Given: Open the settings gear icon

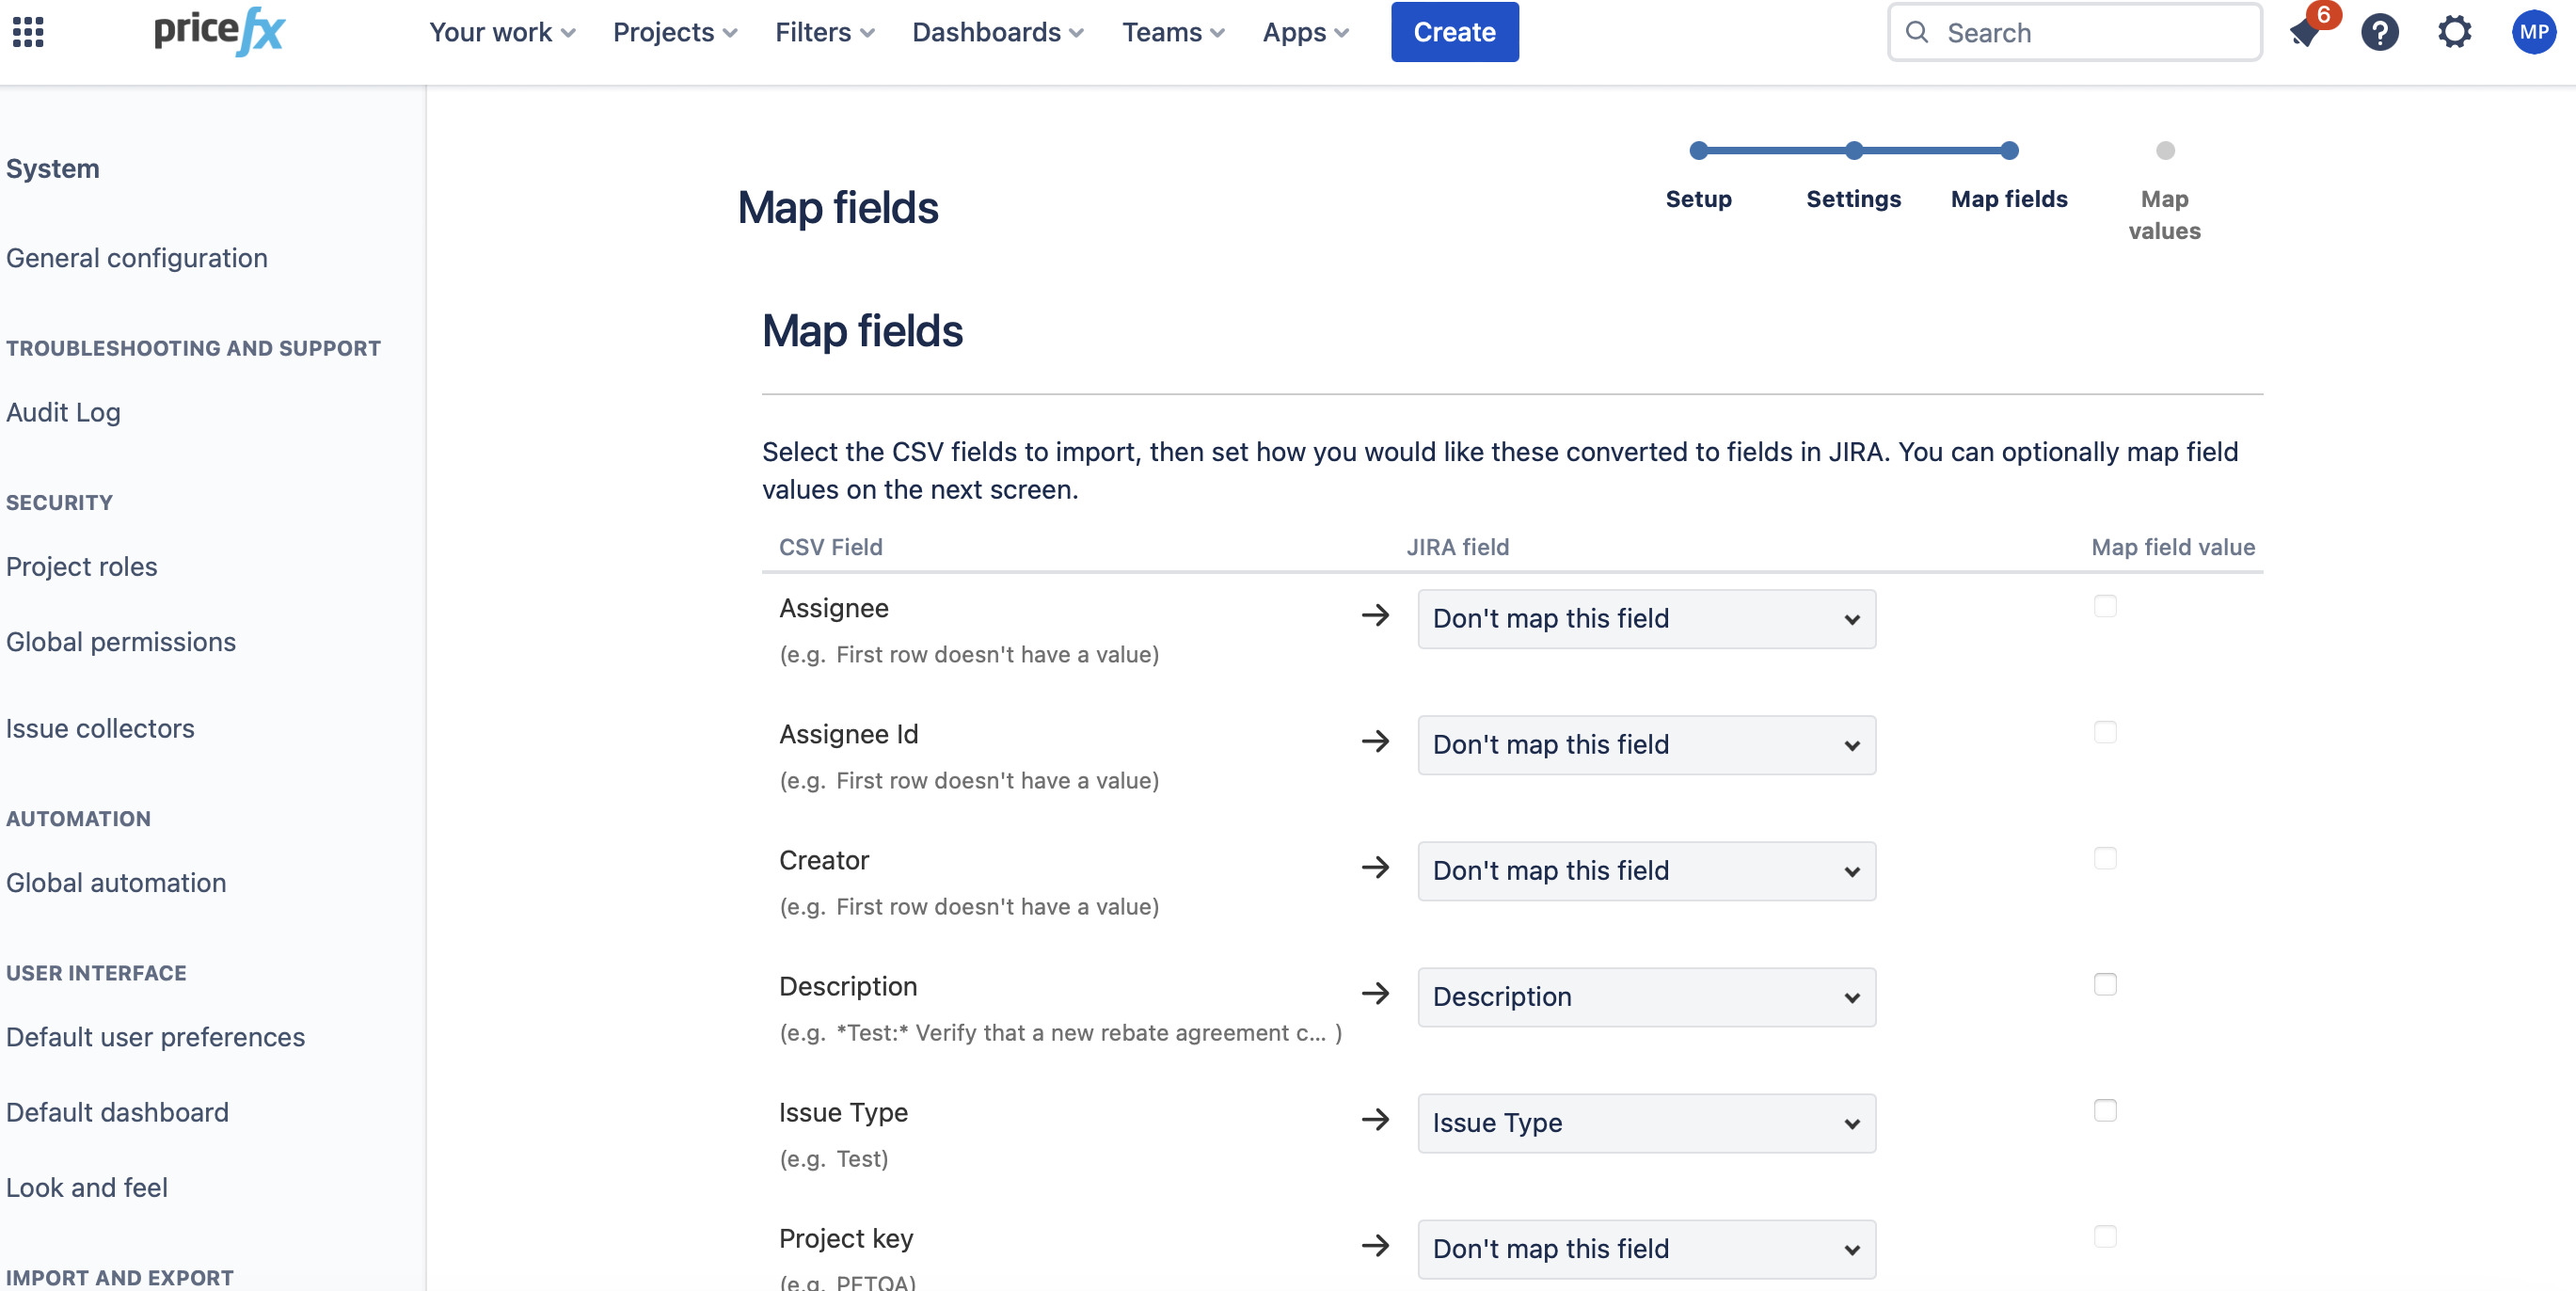Looking at the screenshot, I should click(x=2453, y=32).
